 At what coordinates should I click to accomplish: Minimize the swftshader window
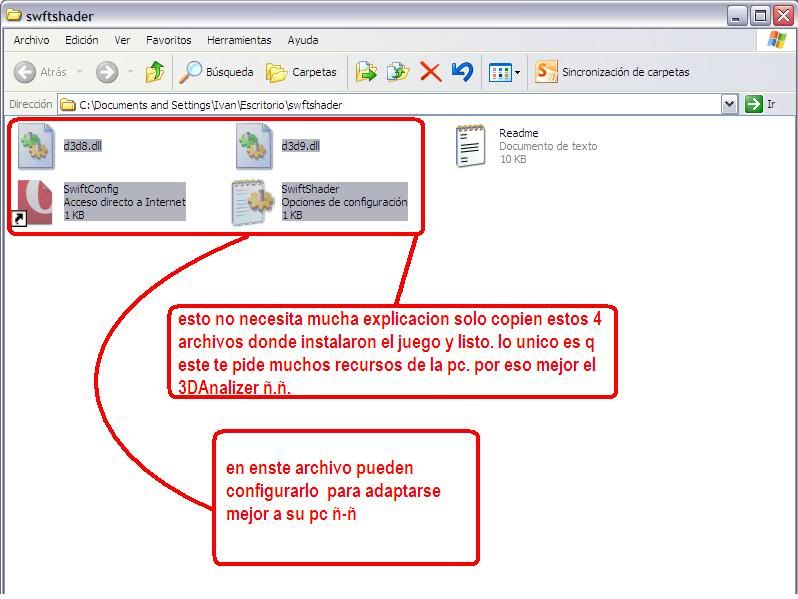point(736,16)
